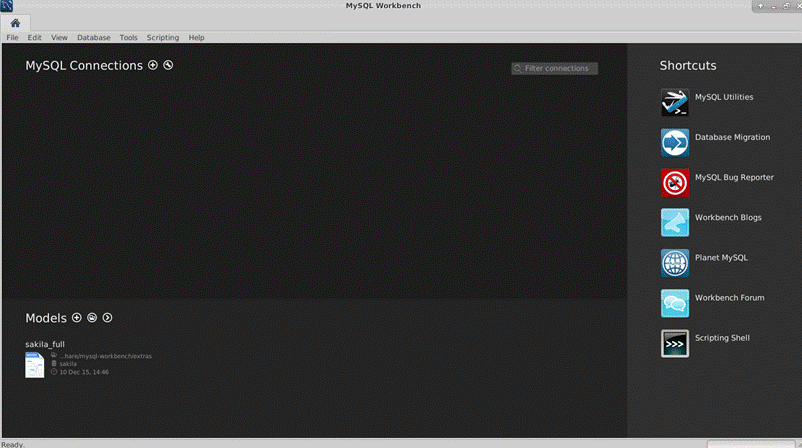This screenshot has height=448, width=802.
Task: Open an existing model file icon
Action: (x=92, y=318)
